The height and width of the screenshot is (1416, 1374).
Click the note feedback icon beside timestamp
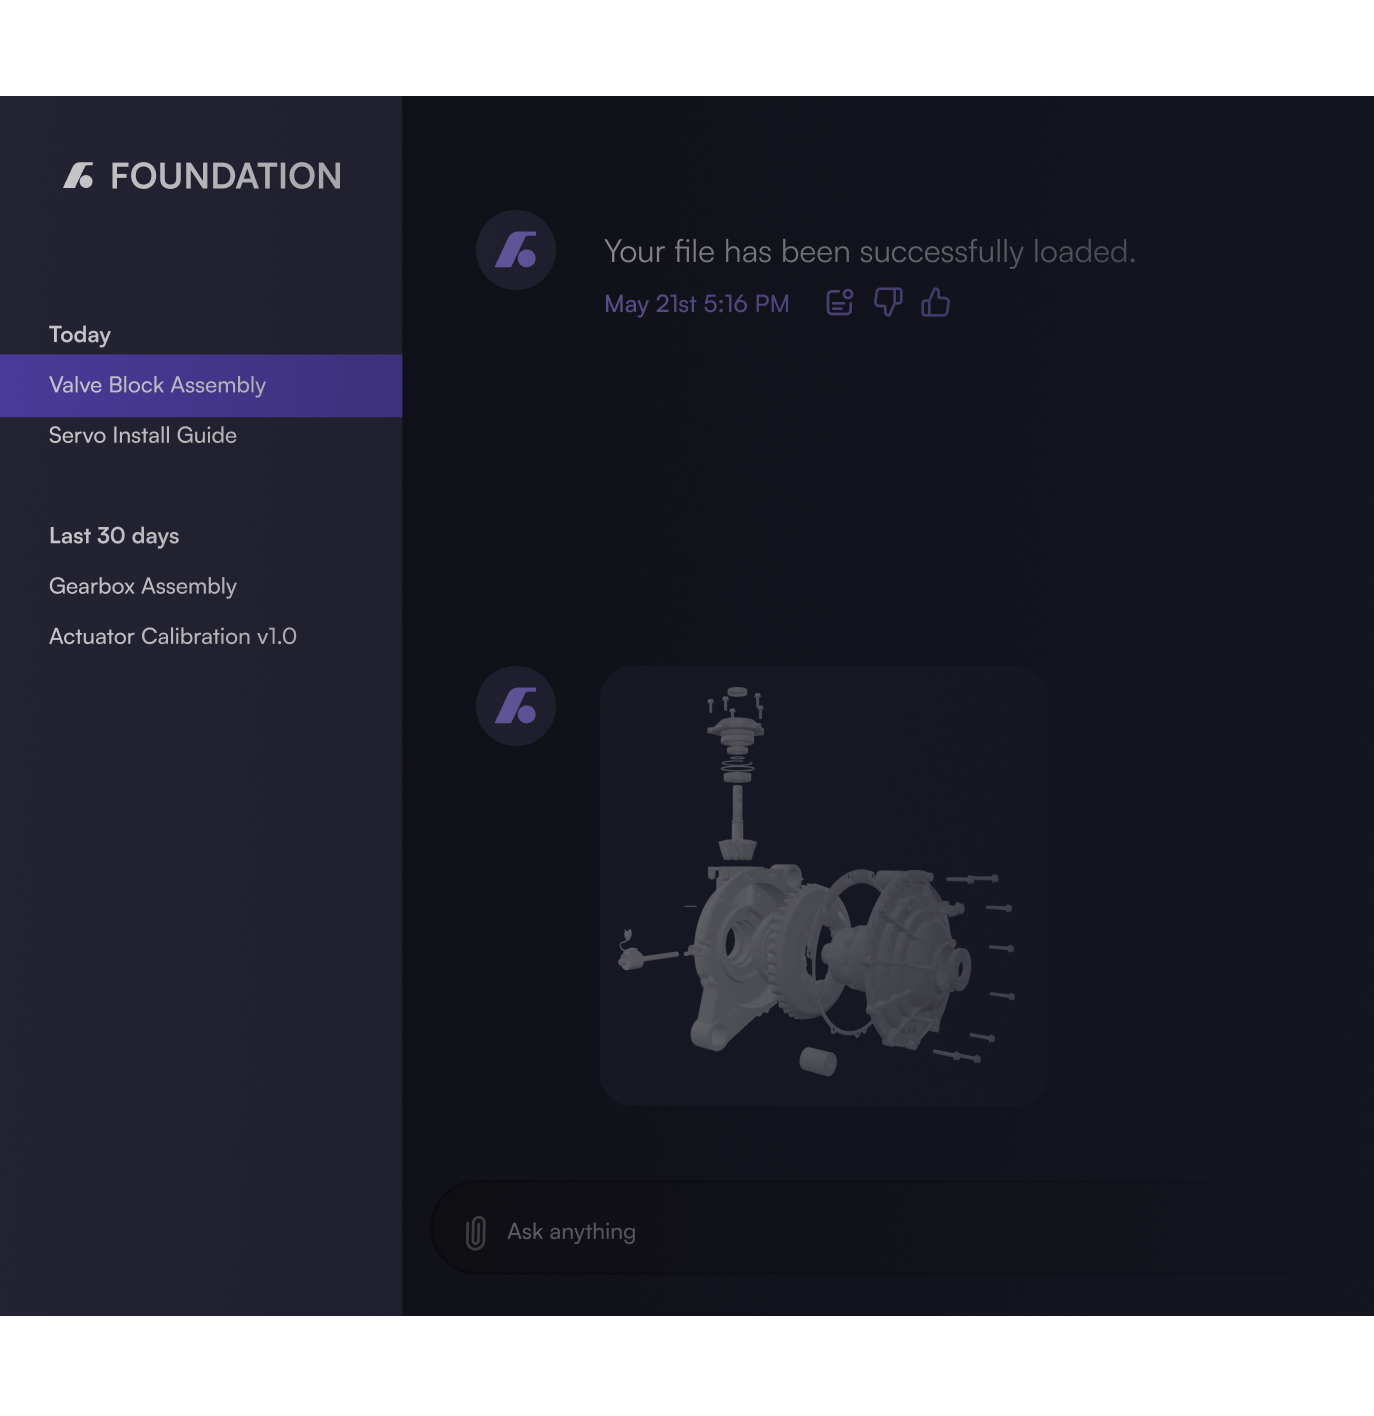click(840, 302)
